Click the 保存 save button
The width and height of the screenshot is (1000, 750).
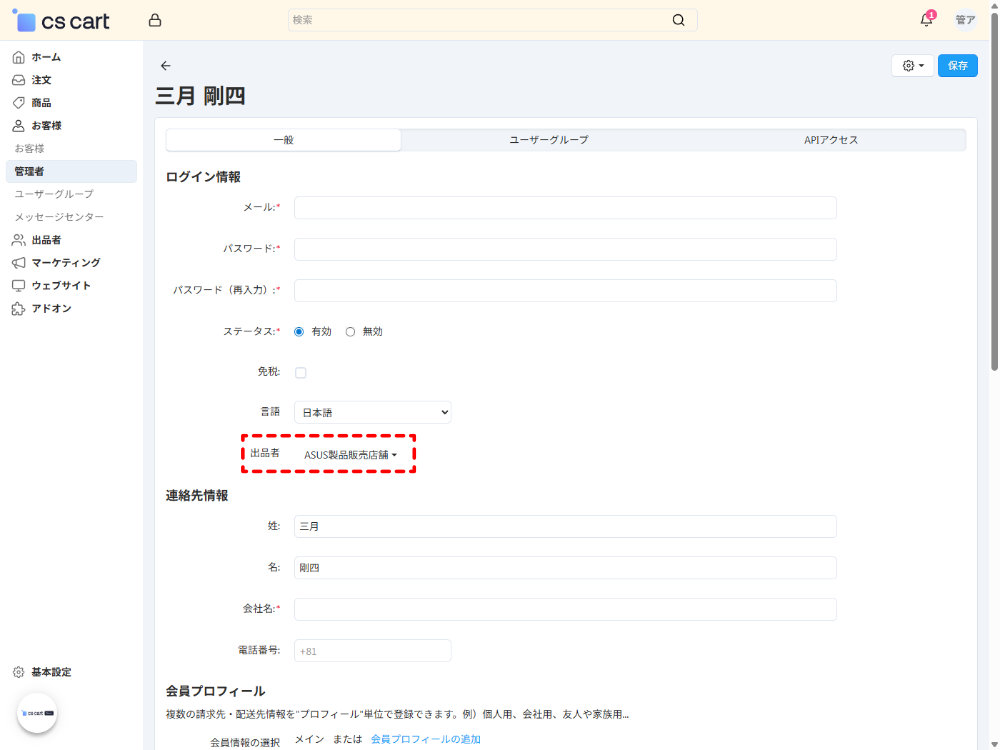(957, 65)
